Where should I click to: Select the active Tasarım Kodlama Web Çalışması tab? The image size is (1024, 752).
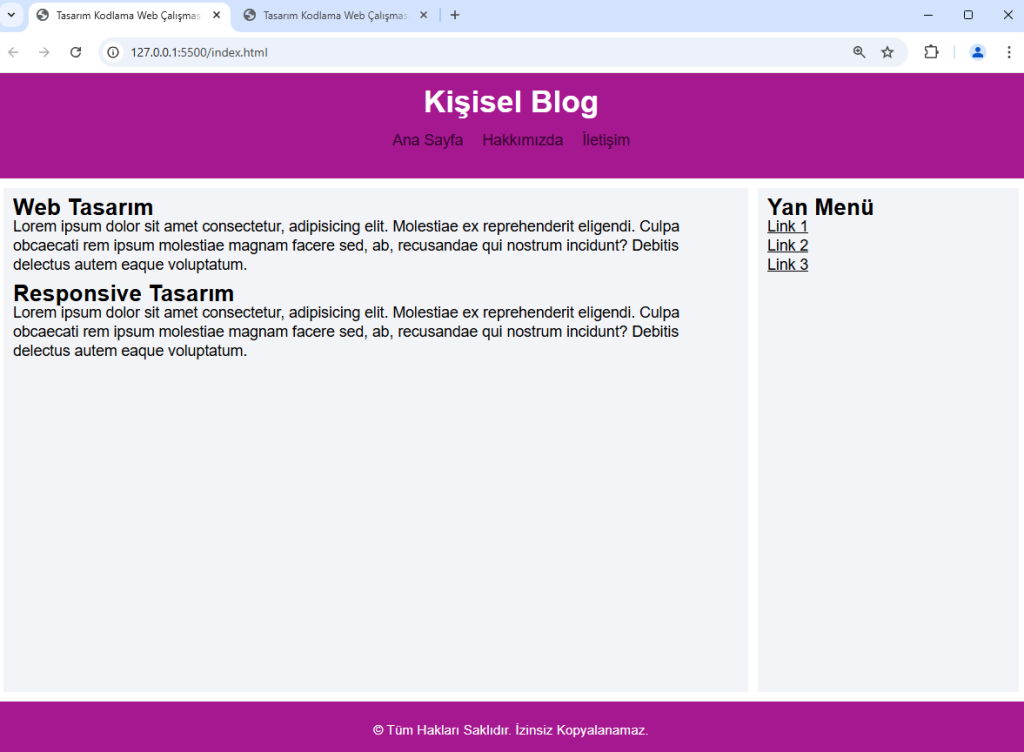pyautogui.click(x=120, y=15)
